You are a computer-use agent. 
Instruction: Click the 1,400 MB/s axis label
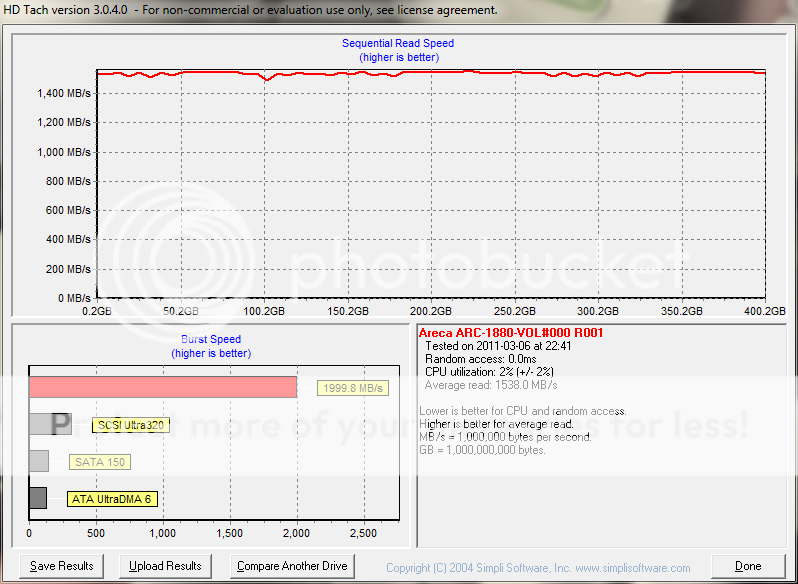tap(64, 93)
